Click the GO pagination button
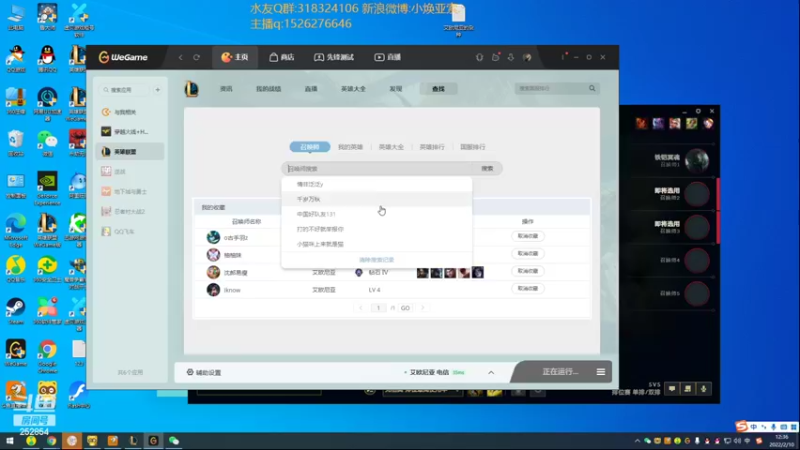This screenshot has width=800, height=450. pos(405,308)
